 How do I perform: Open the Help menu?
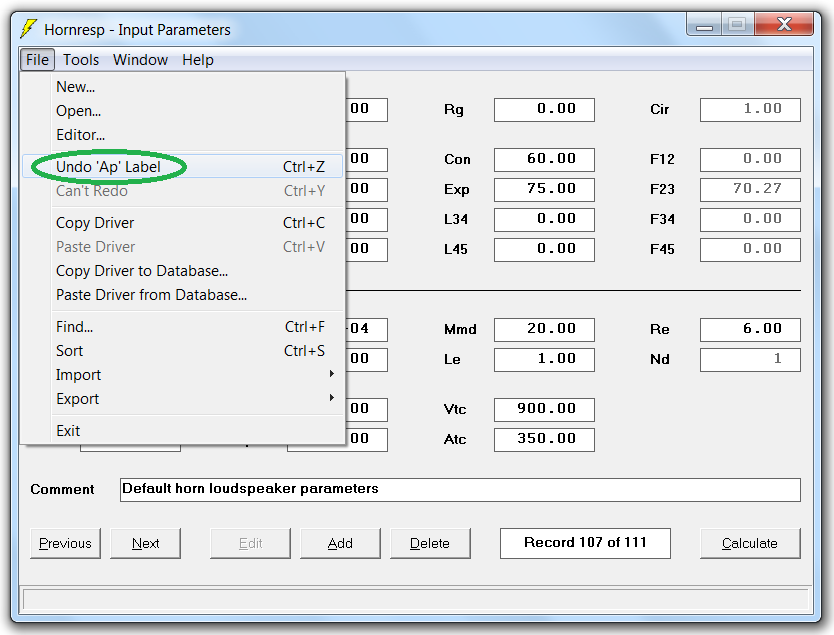tap(198, 60)
